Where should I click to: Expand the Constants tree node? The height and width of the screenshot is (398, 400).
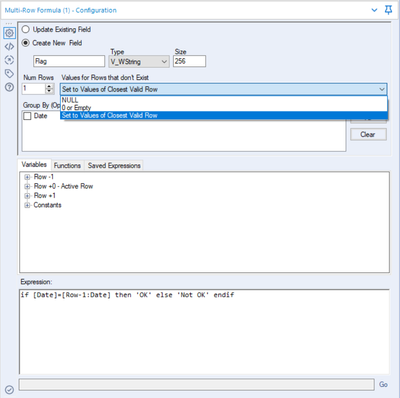pyautogui.click(x=27, y=205)
